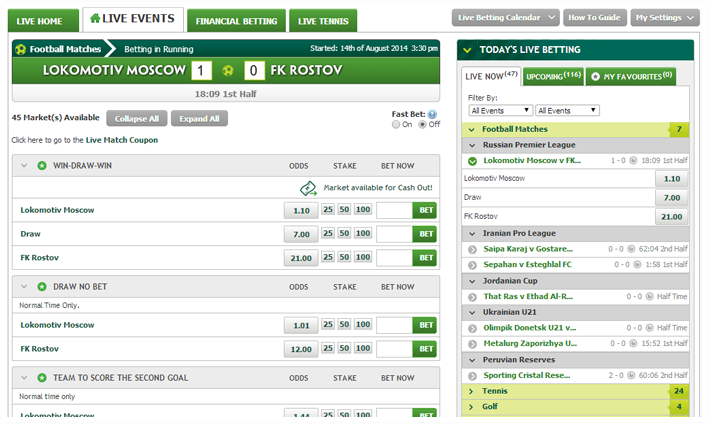Select 50 quick stake for Draw
The height and width of the screenshot is (424, 709).
(x=345, y=234)
